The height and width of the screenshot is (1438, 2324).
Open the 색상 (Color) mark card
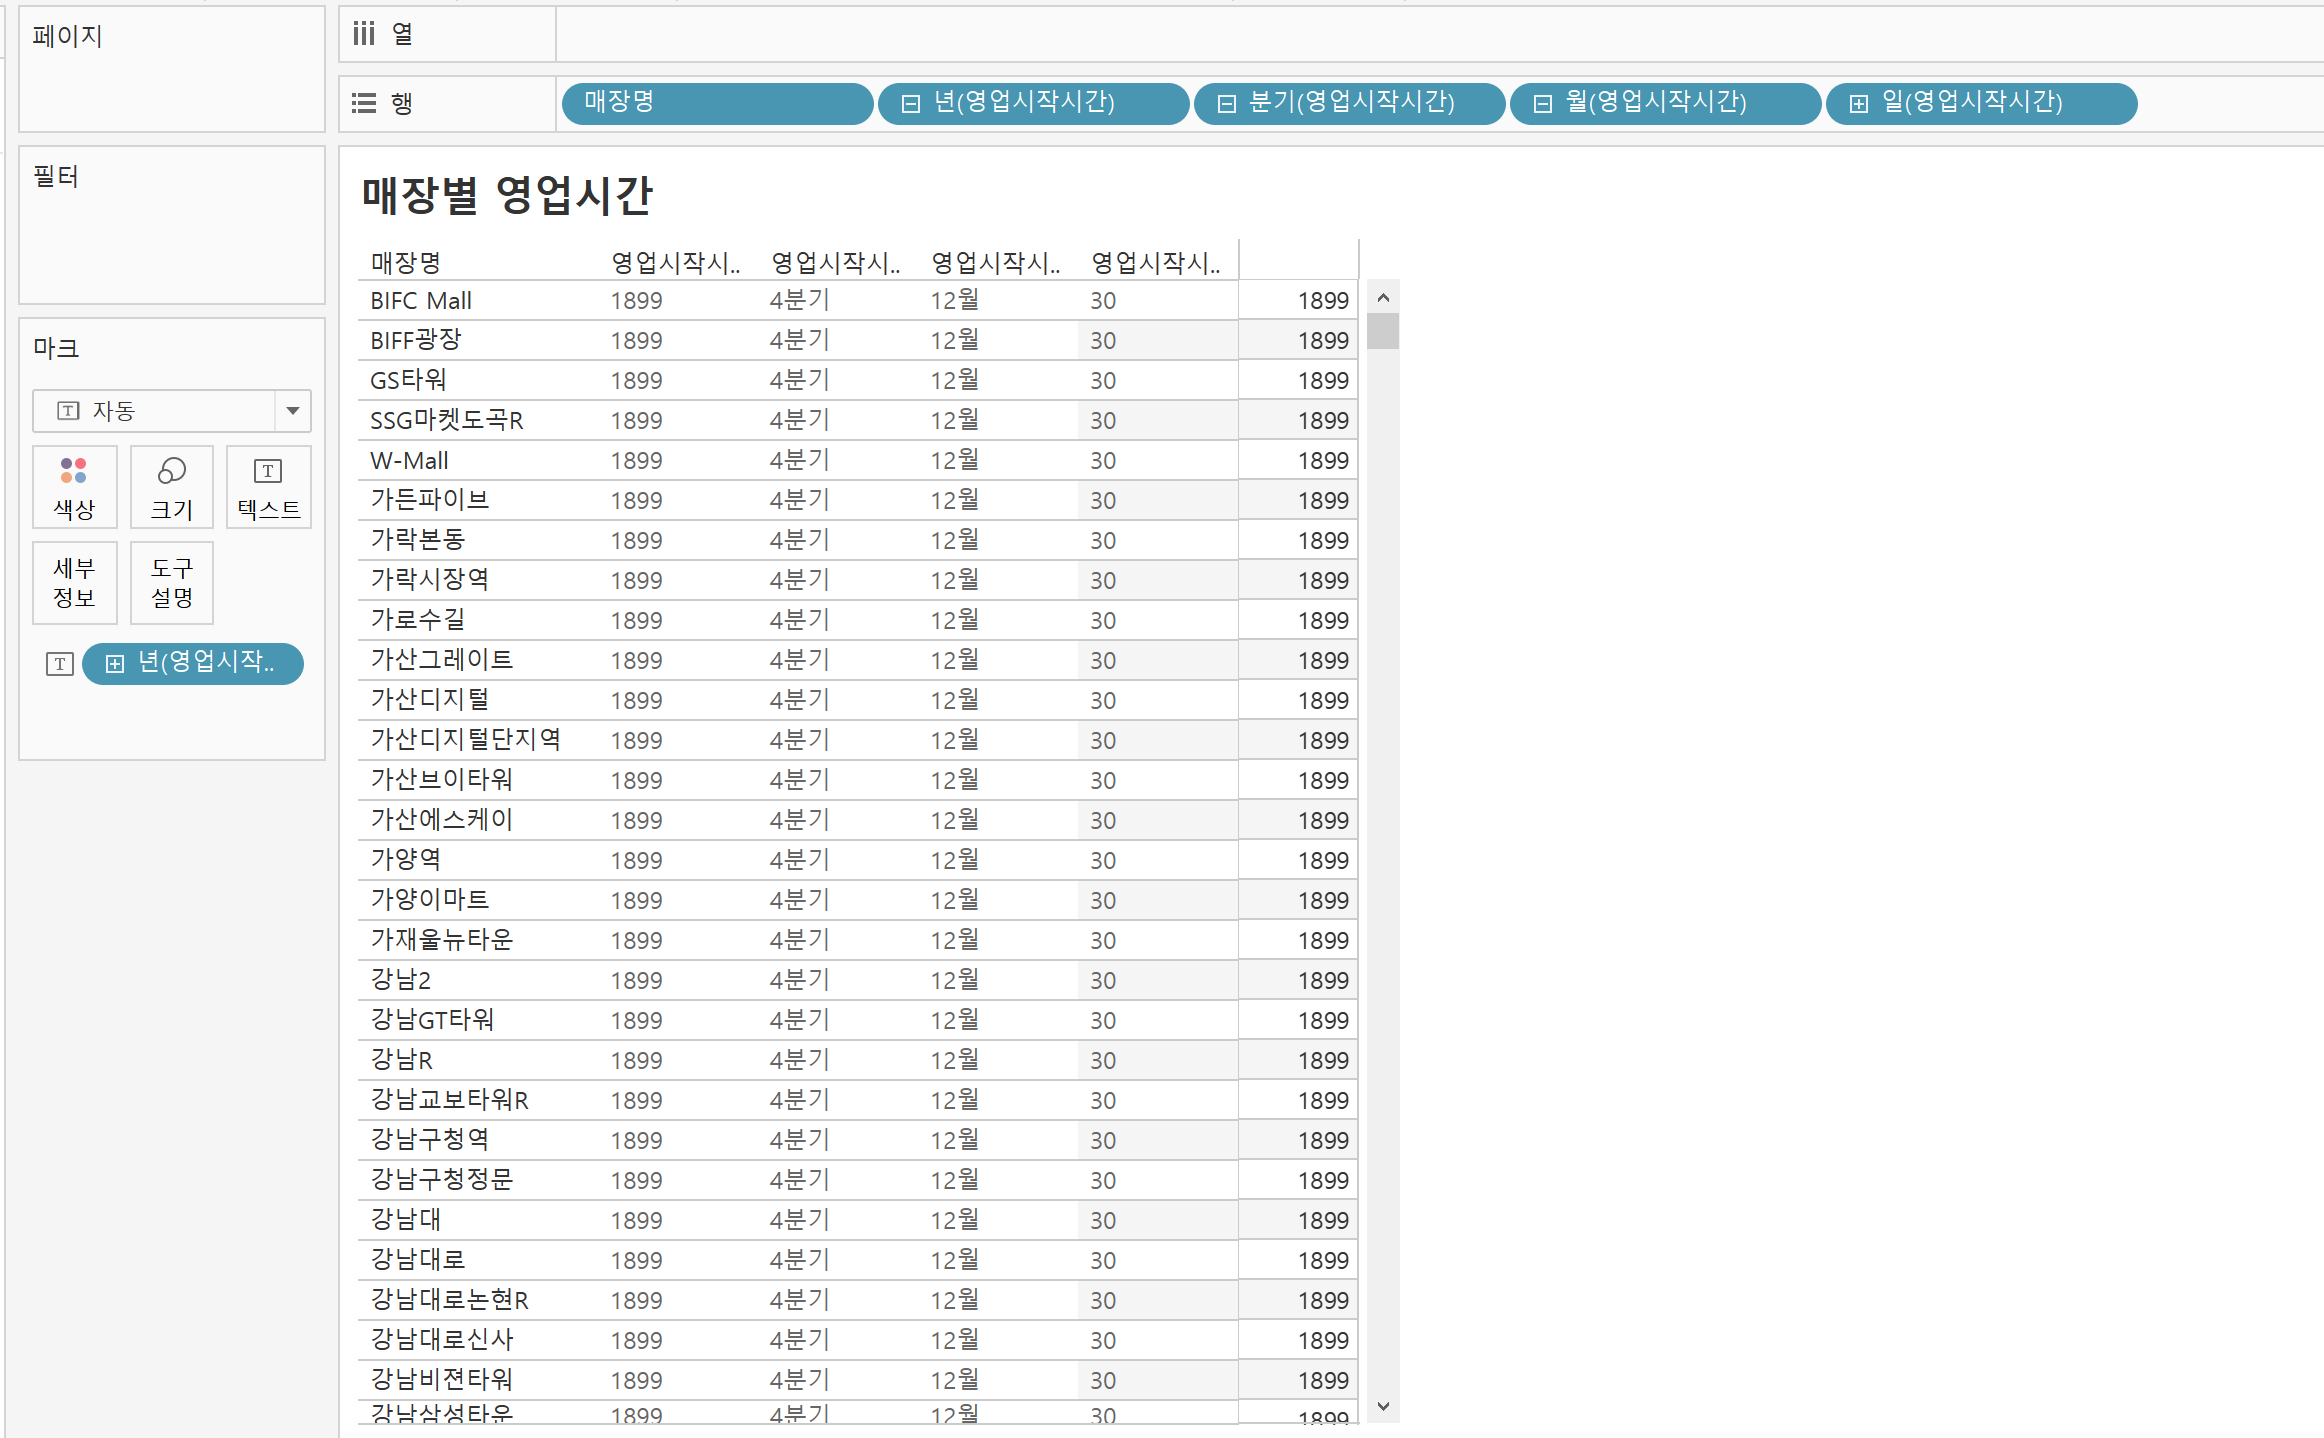pyautogui.click(x=74, y=487)
